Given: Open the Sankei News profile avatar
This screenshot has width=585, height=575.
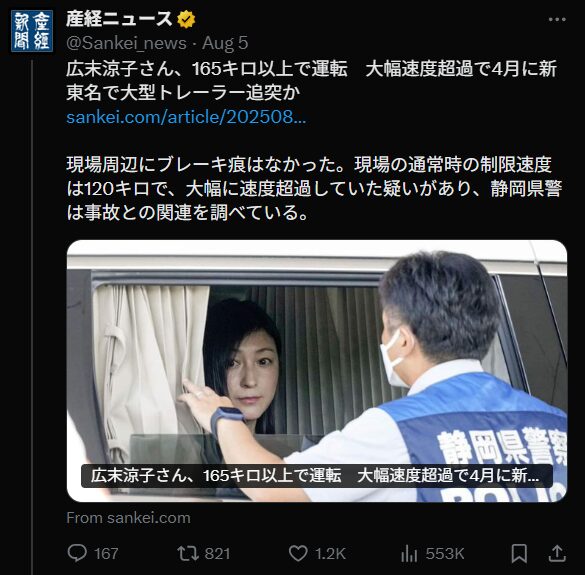Looking at the screenshot, I should pos(32,31).
